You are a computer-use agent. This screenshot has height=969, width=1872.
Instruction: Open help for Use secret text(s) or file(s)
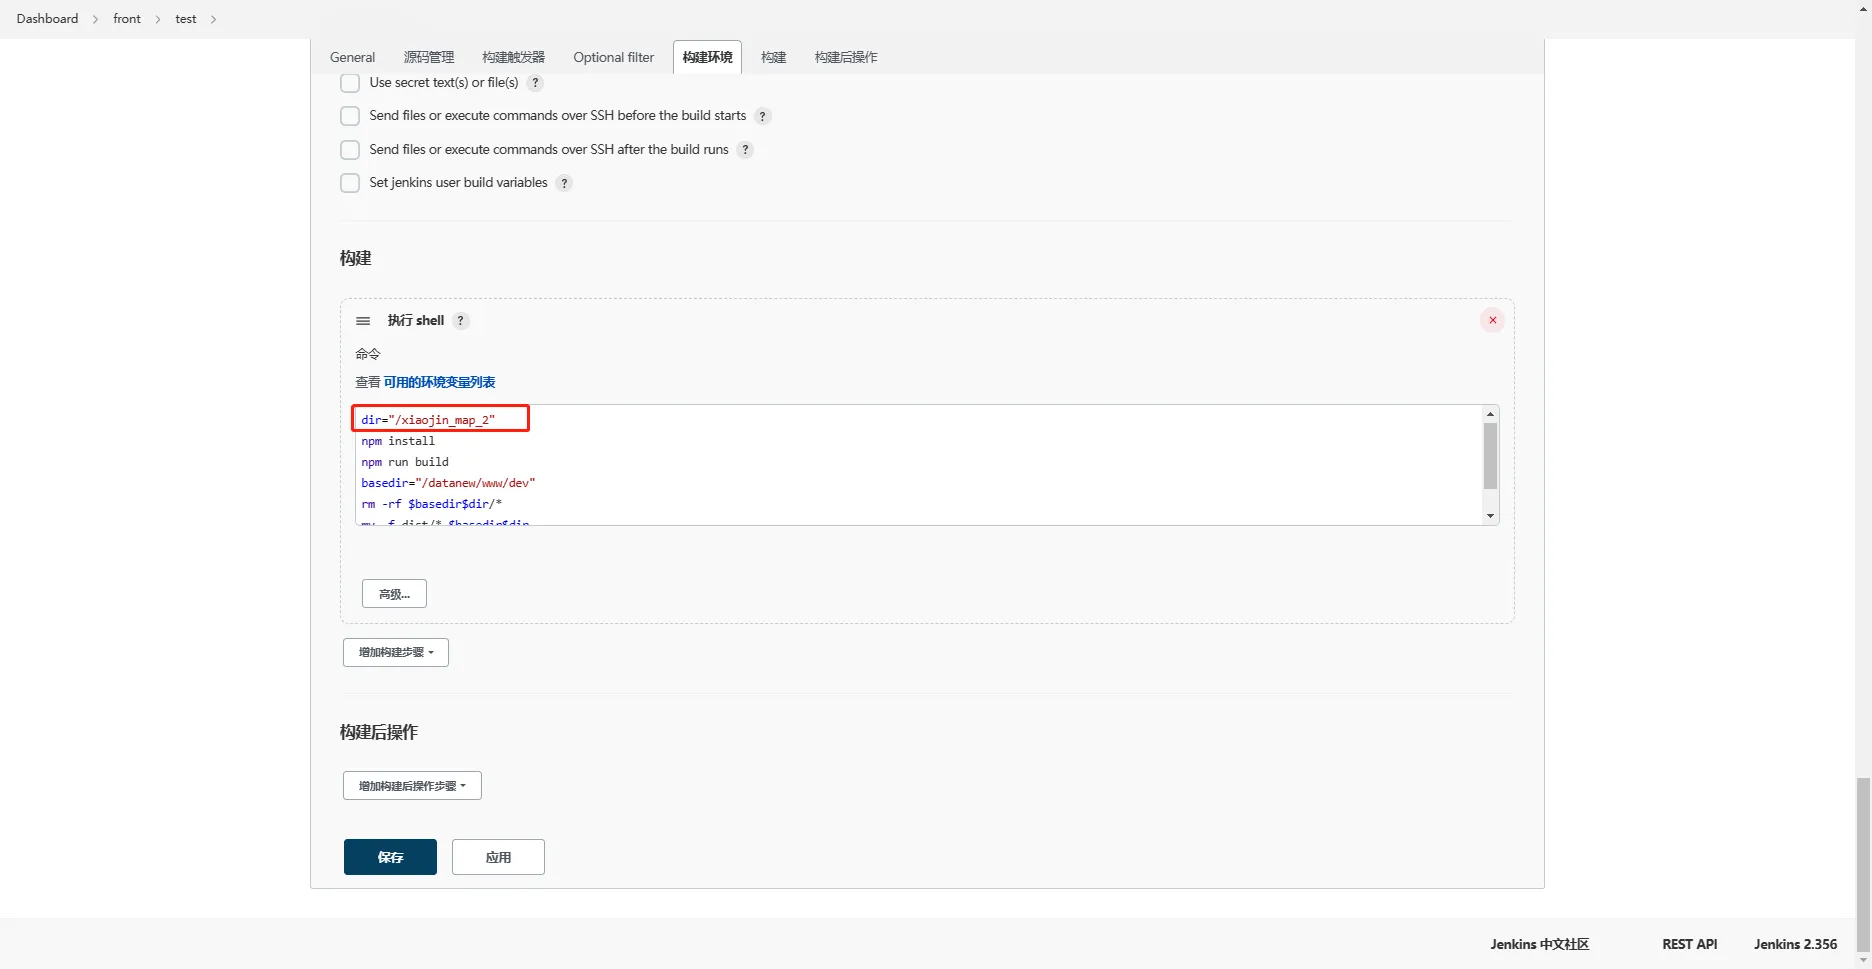pos(536,83)
